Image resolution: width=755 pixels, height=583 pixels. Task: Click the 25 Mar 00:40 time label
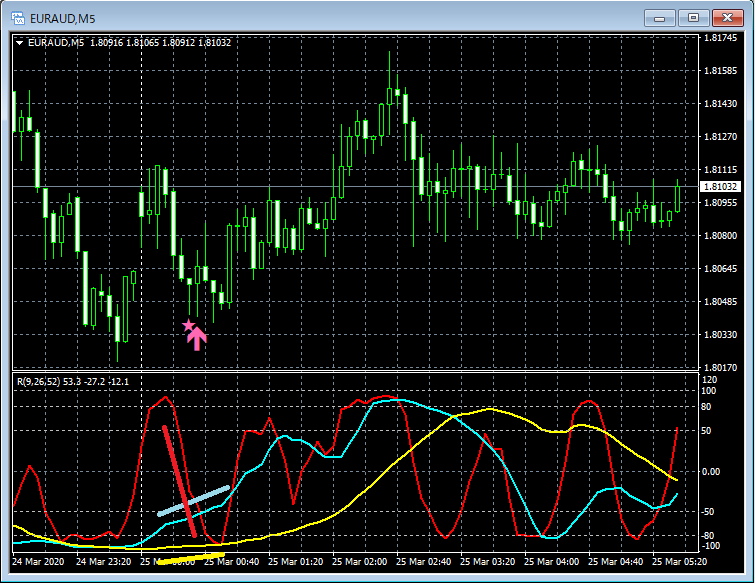click(x=232, y=562)
